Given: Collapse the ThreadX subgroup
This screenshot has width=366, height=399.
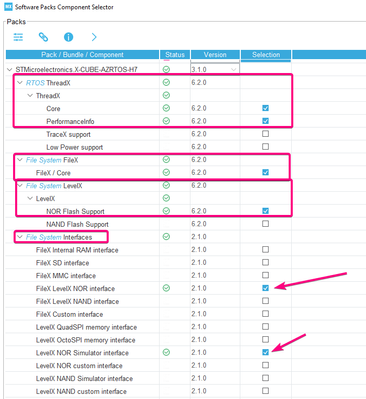Looking at the screenshot, I should 30,96.
